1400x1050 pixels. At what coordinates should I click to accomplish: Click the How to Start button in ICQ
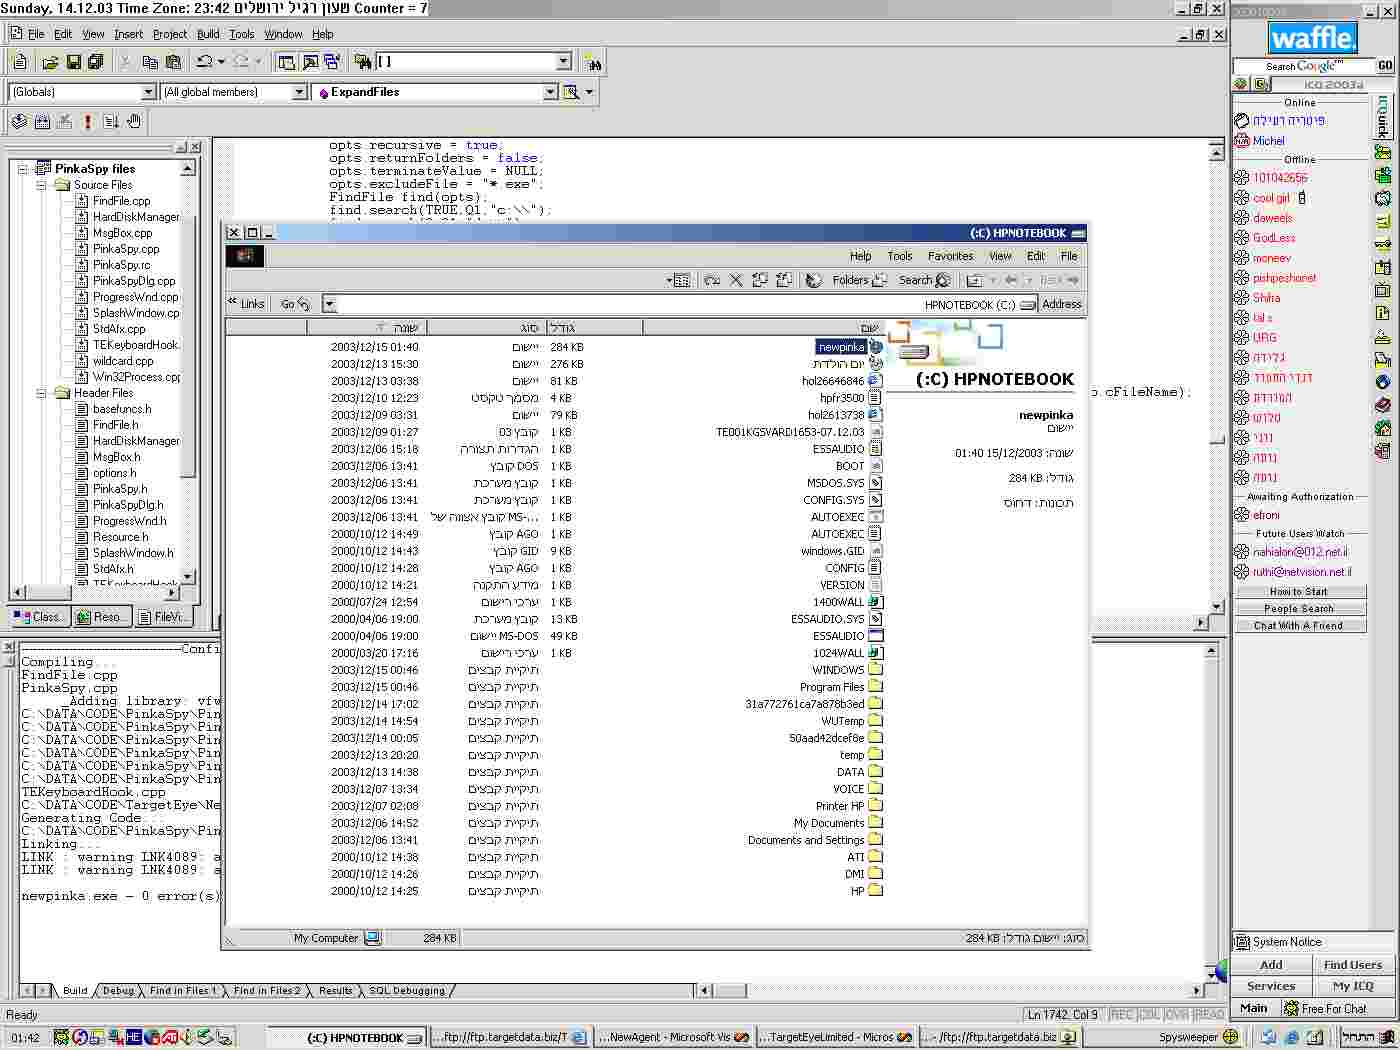coord(1298,592)
